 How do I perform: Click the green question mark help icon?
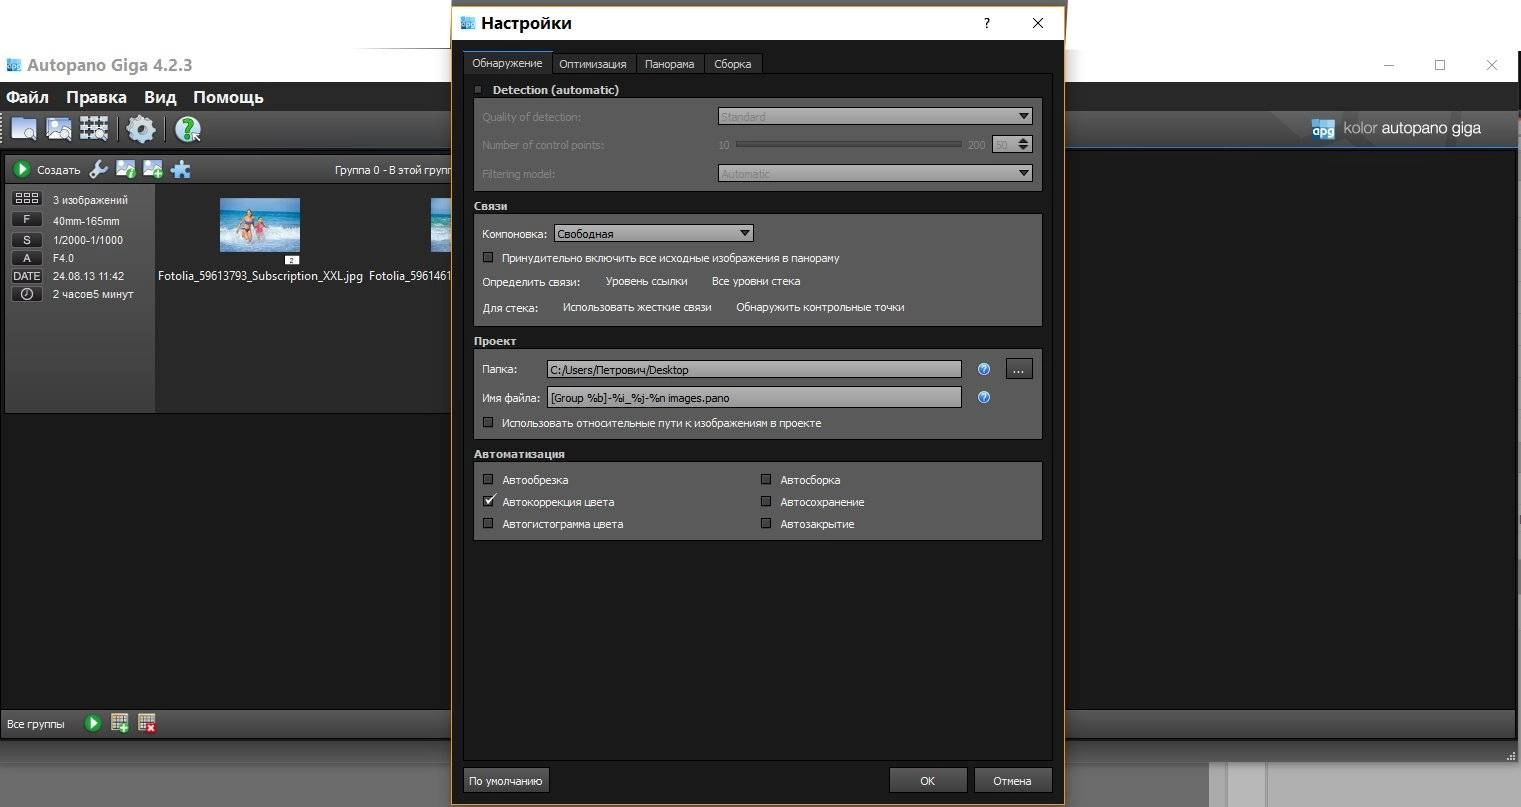click(x=188, y=128)
